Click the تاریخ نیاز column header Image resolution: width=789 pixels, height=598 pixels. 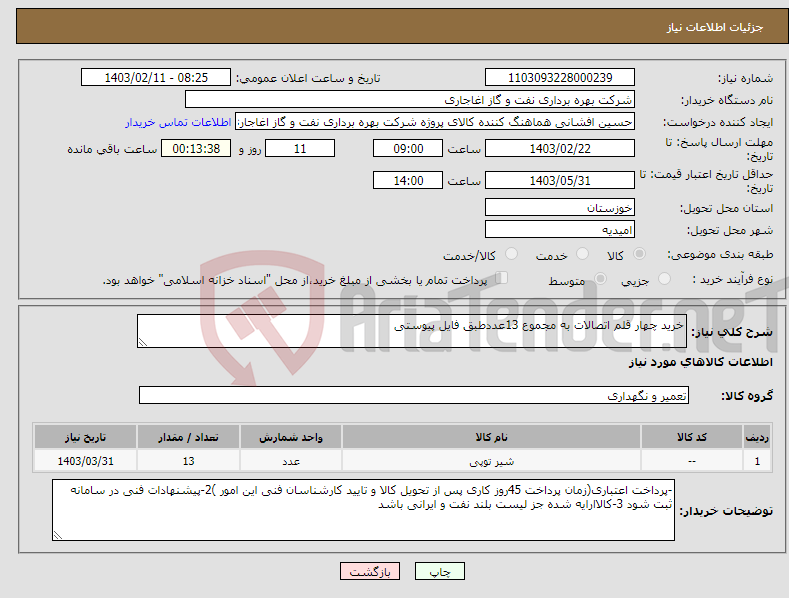86,437
